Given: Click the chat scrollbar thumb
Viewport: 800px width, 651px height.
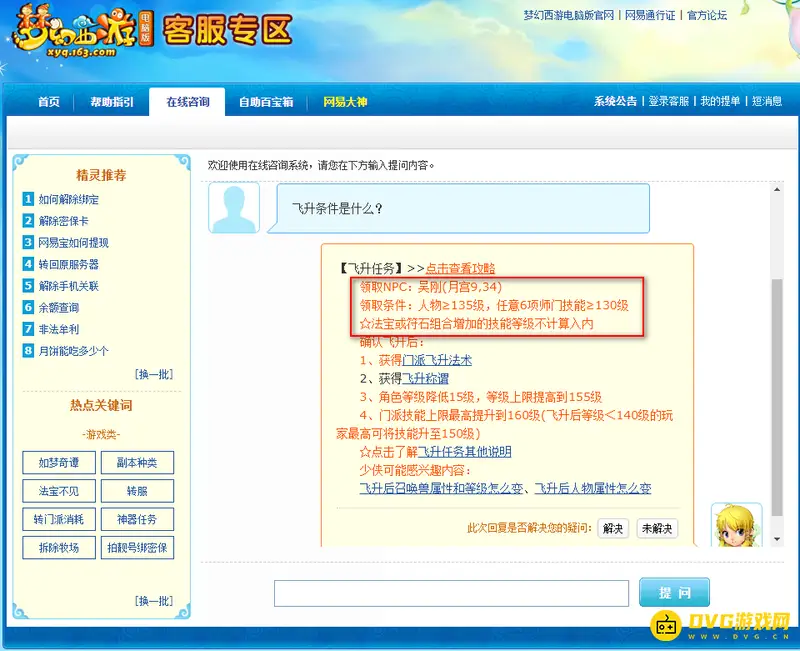Looking at the screenshot, I should tap(777, 398).
